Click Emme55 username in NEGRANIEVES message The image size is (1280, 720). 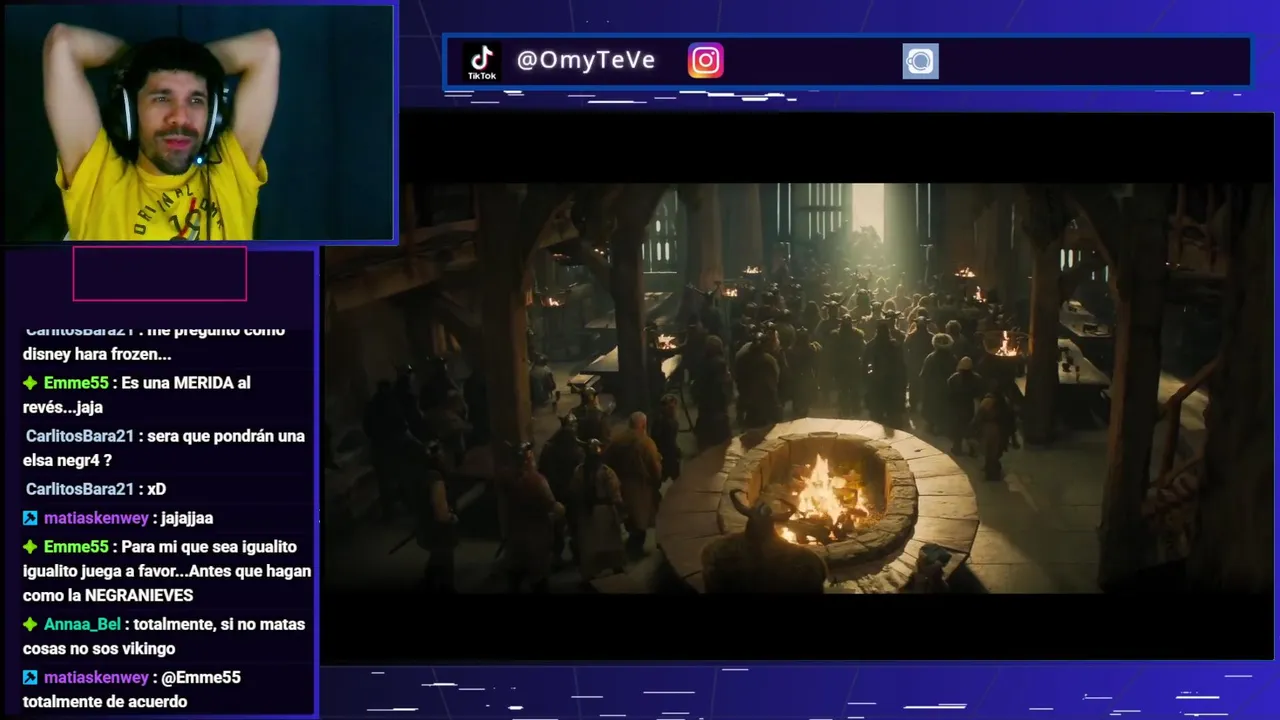coord(76,547)
